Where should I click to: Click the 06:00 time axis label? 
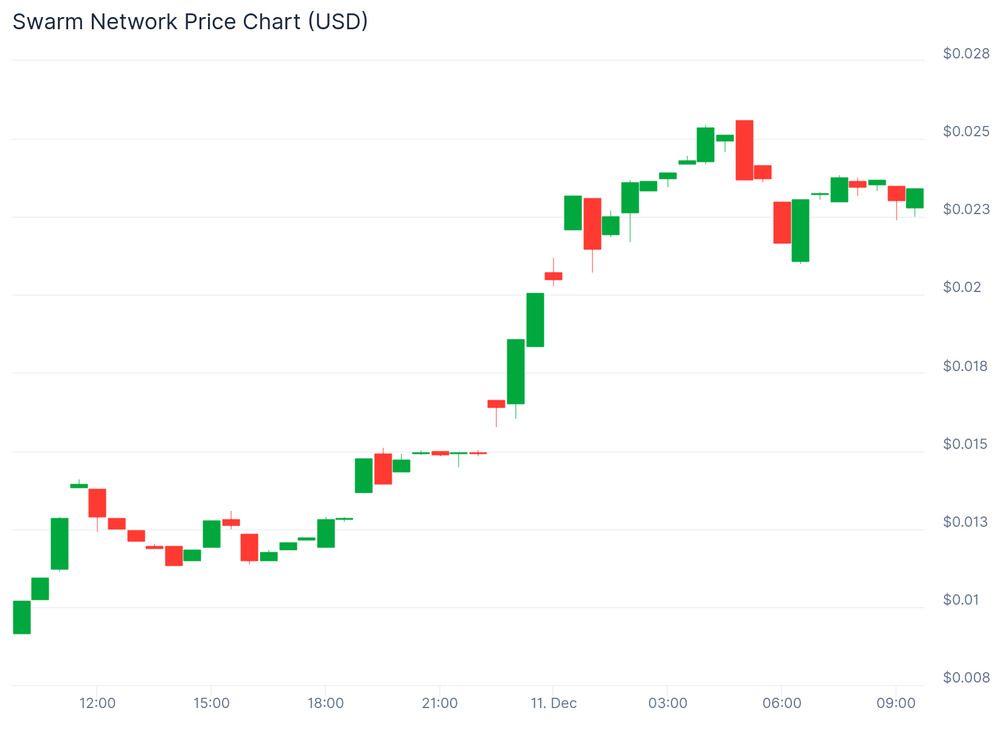click(782, 703)
